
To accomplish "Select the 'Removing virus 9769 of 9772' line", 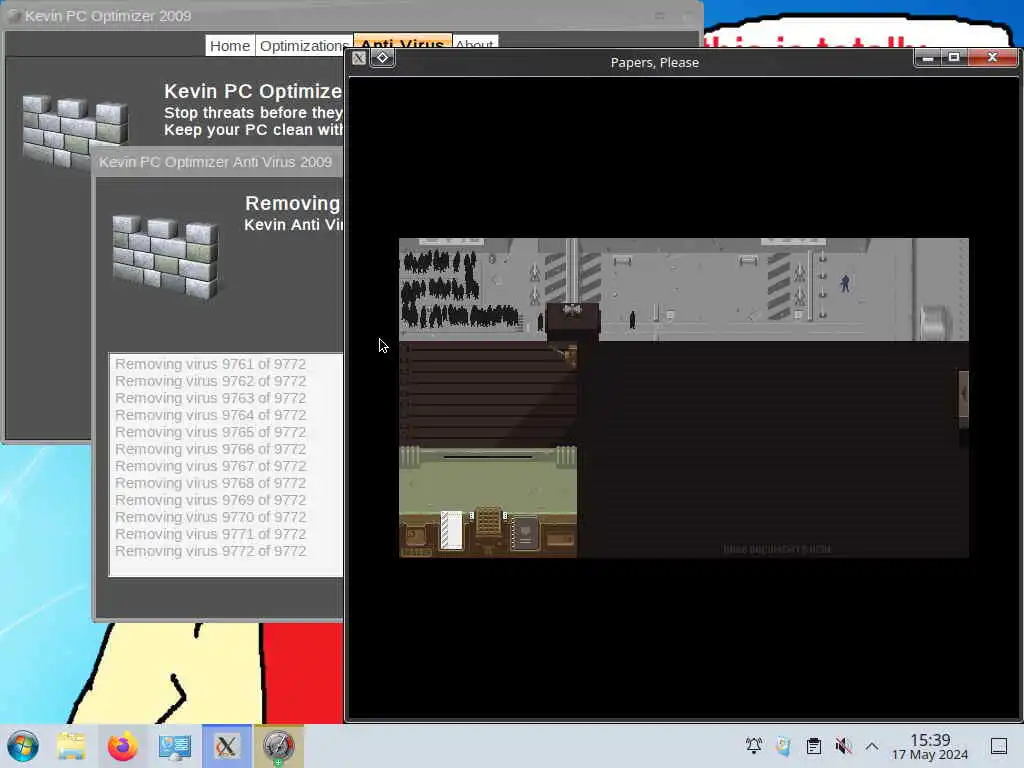I will 210,500.
